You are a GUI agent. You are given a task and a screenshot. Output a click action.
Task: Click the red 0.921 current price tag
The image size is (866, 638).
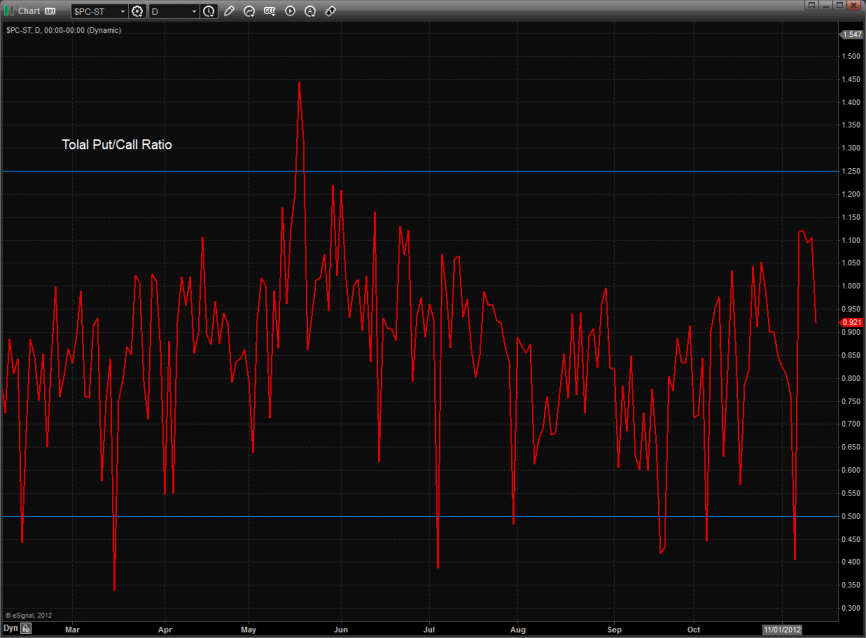point(851,322)
